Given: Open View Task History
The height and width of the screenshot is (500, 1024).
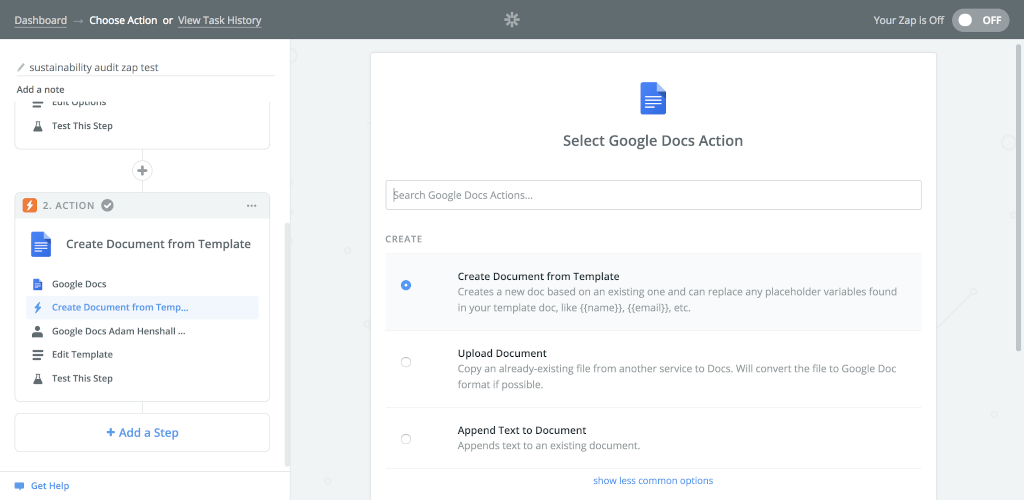Looking at the screenshot, I should click(x=219, y=20).
